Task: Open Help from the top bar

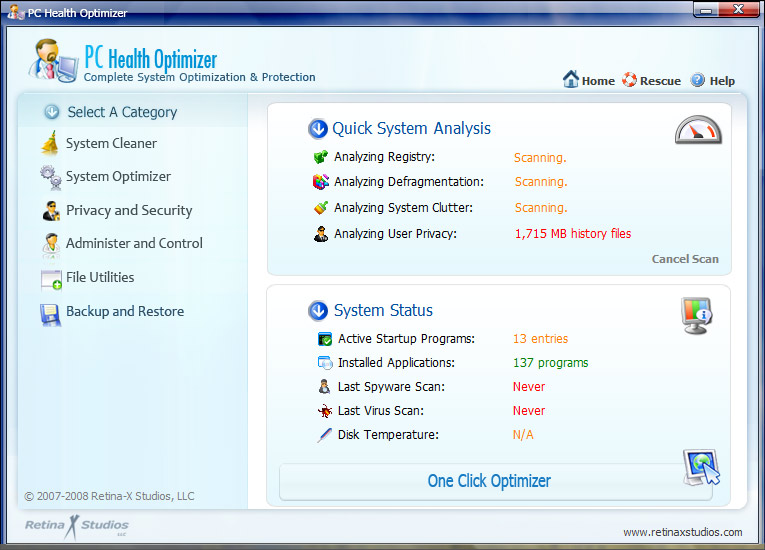Action: pyautogui.click(x=722, y=81)
